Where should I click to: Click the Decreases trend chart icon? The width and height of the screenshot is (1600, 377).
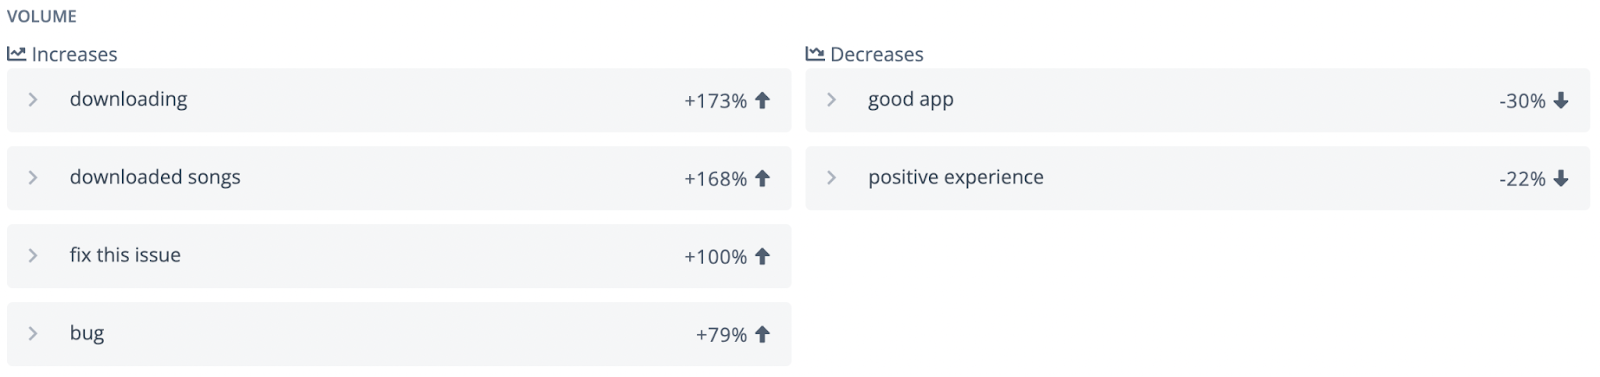(815, 54)
